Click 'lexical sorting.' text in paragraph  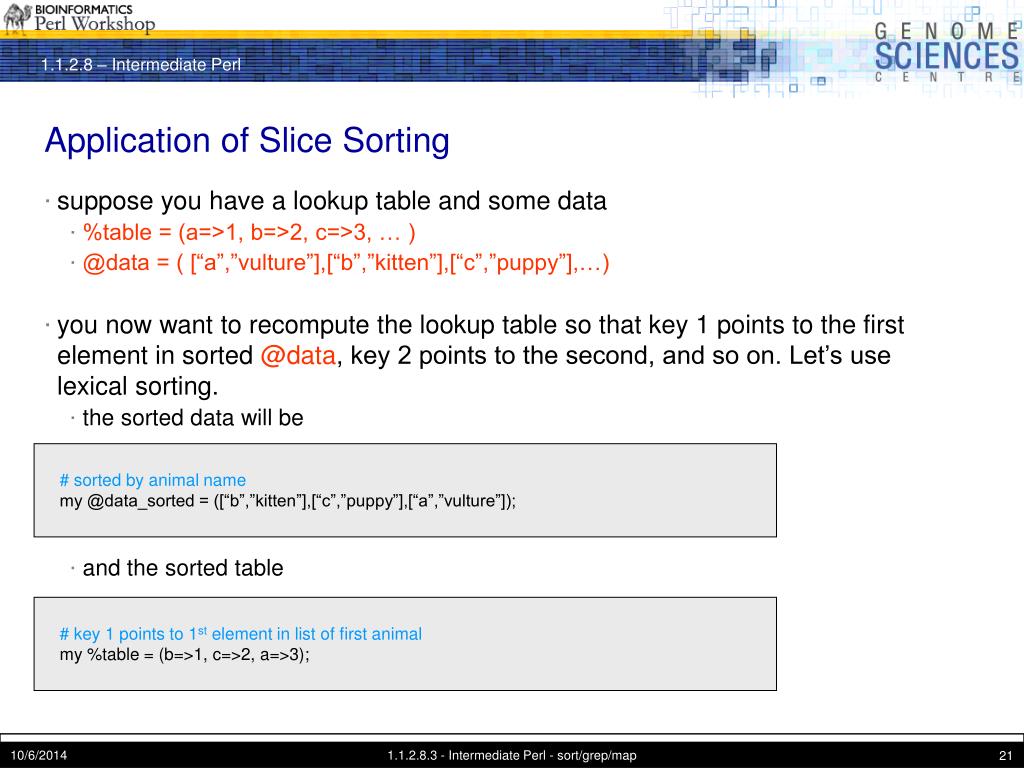138,387
